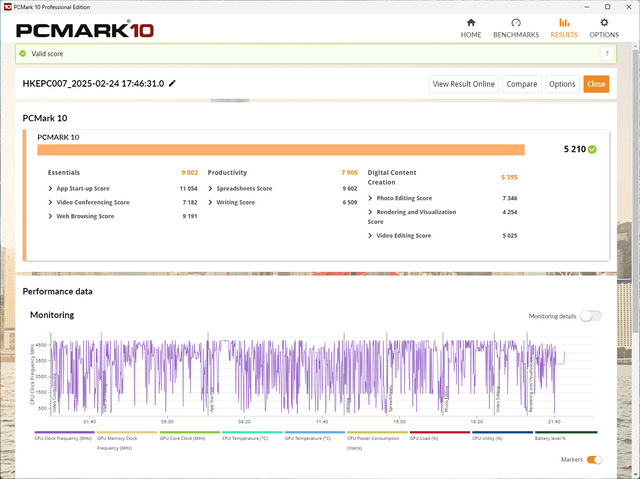
Task: Click the green checkmark beside 5 210 score
Action: point(592,149)
